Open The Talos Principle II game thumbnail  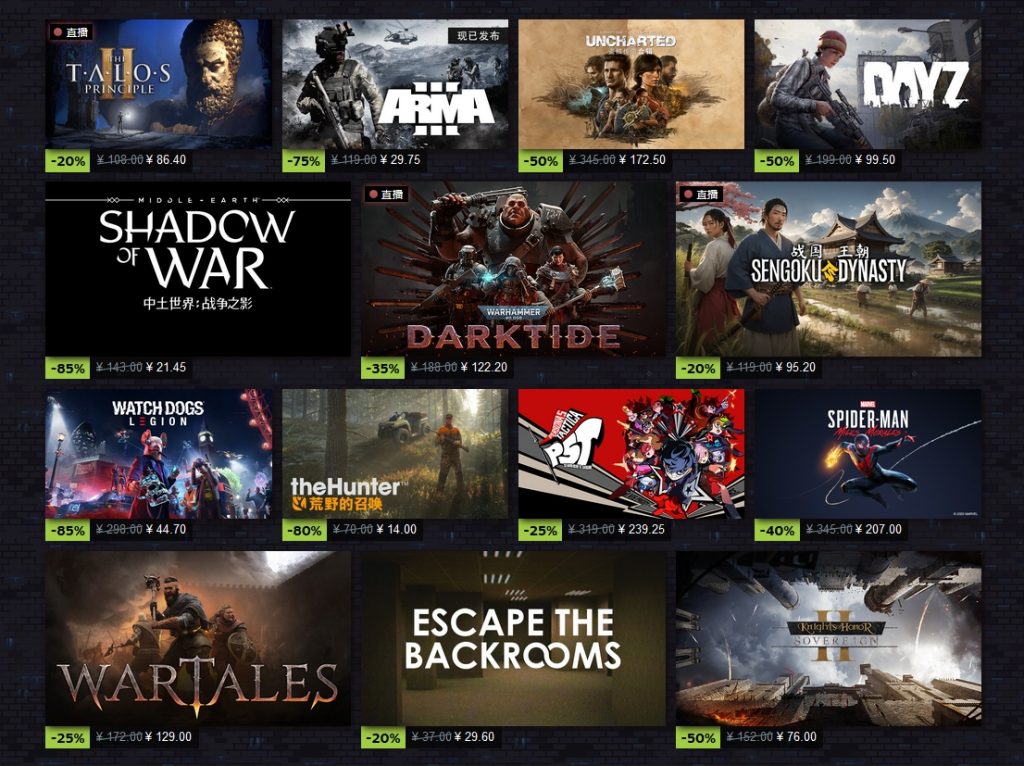(159, 84)
